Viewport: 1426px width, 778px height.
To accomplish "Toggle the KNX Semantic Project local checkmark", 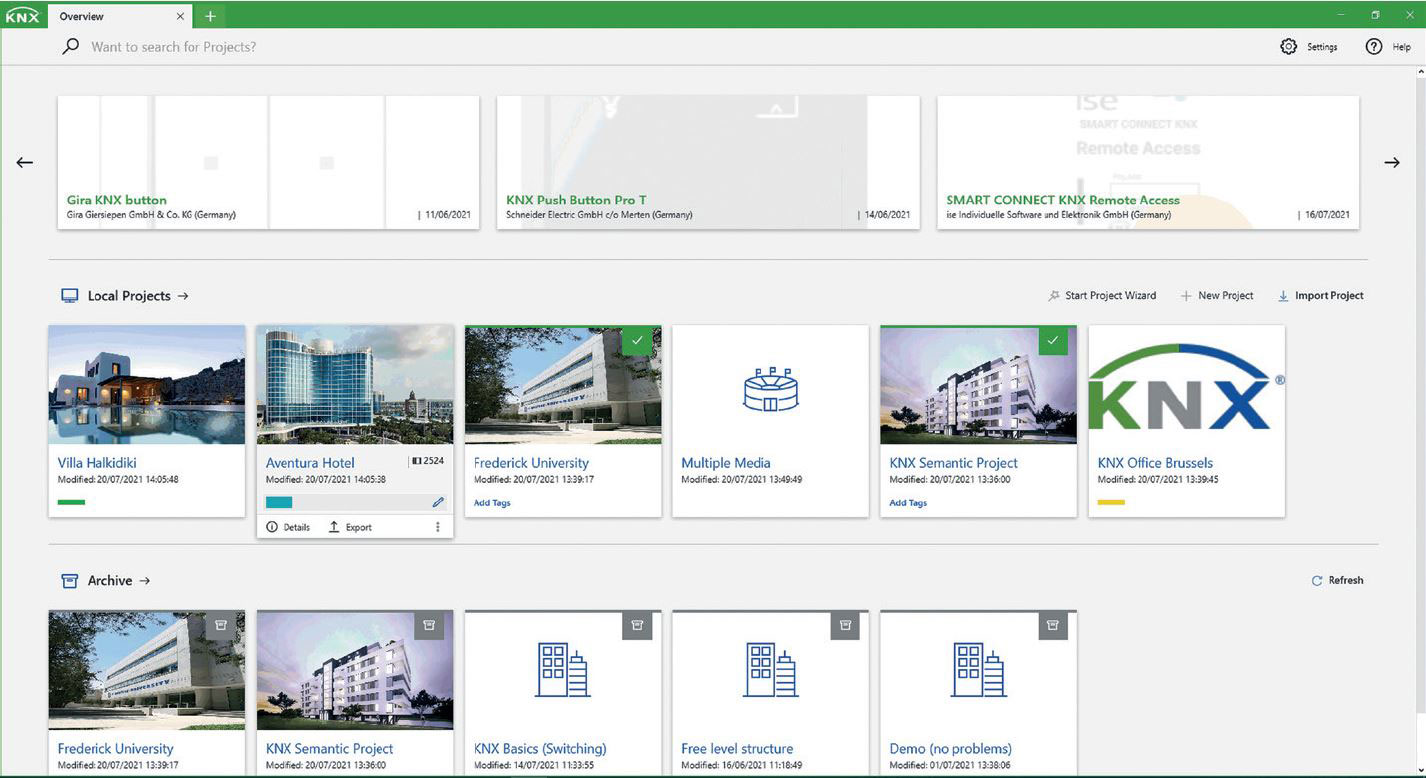I will coord(1052,340).
